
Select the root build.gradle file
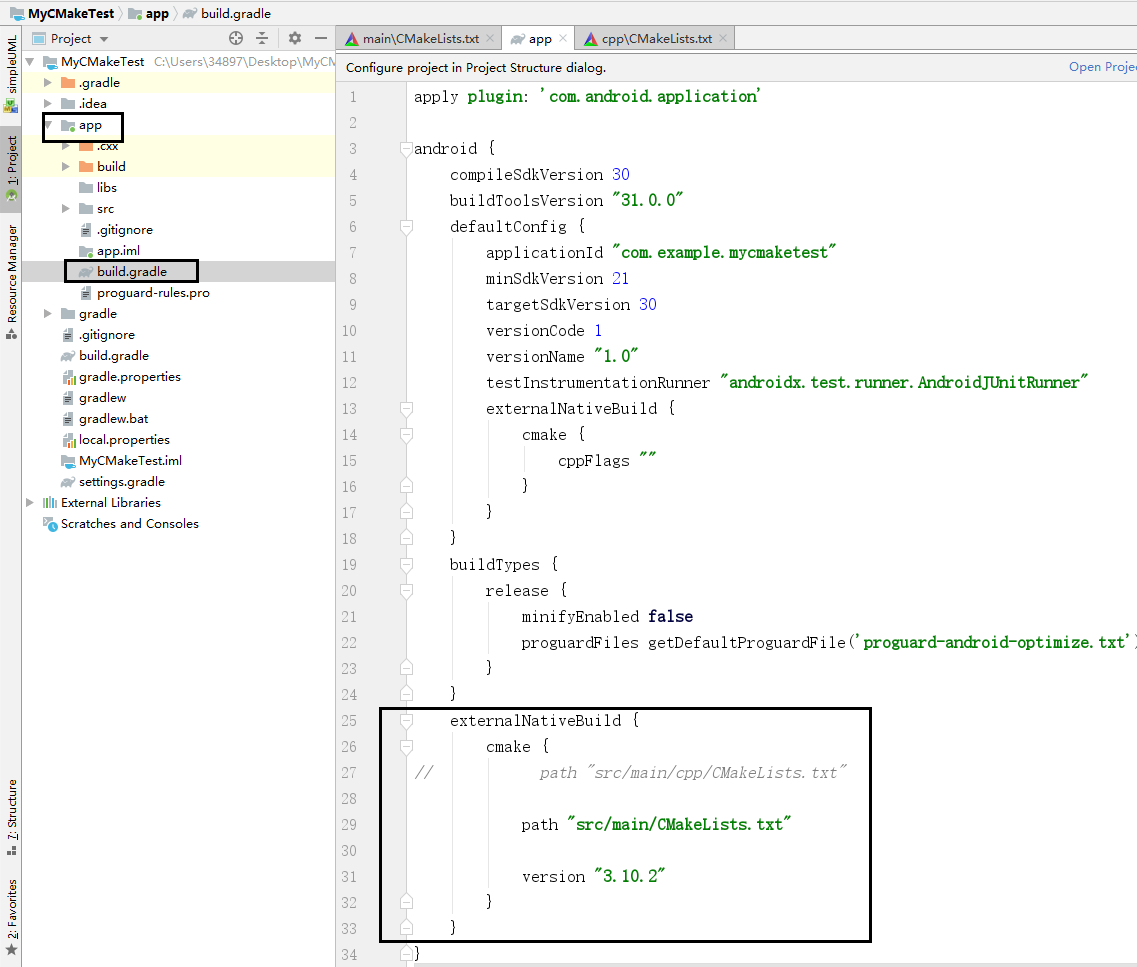113,356
